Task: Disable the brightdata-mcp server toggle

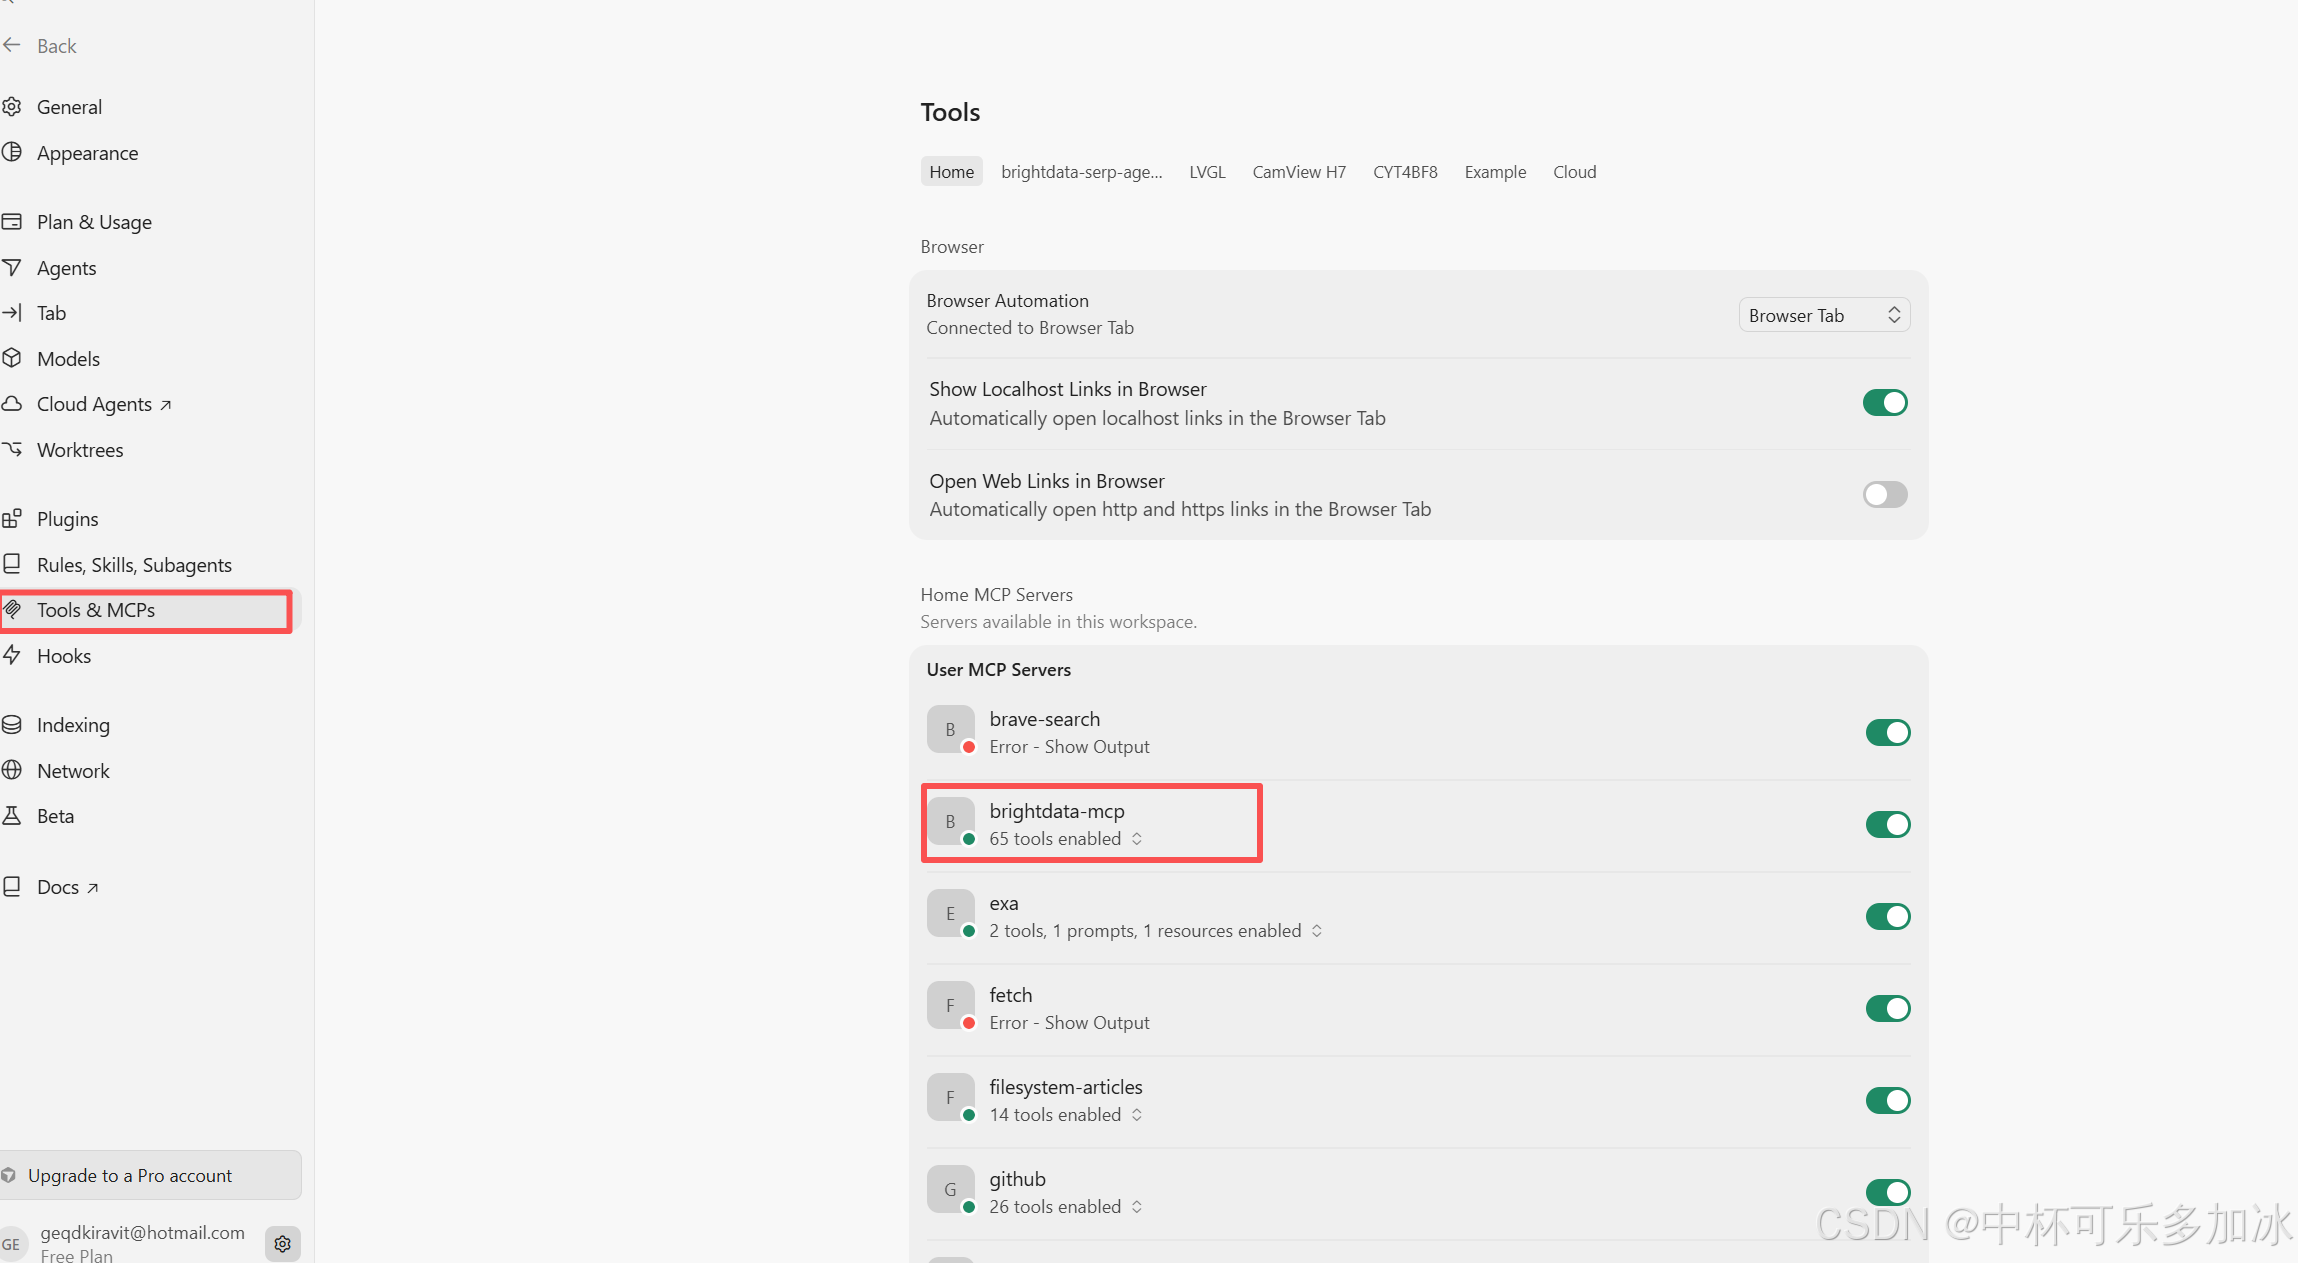Action: pyautogui.click(x=1888, y=824)
